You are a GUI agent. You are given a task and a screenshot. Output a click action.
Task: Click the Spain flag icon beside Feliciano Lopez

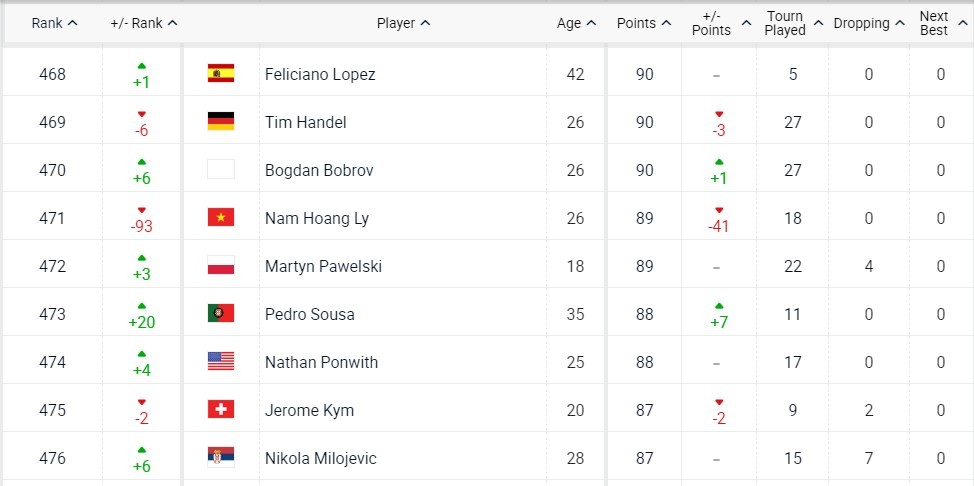pyautogui.click(x=220, y=73)
